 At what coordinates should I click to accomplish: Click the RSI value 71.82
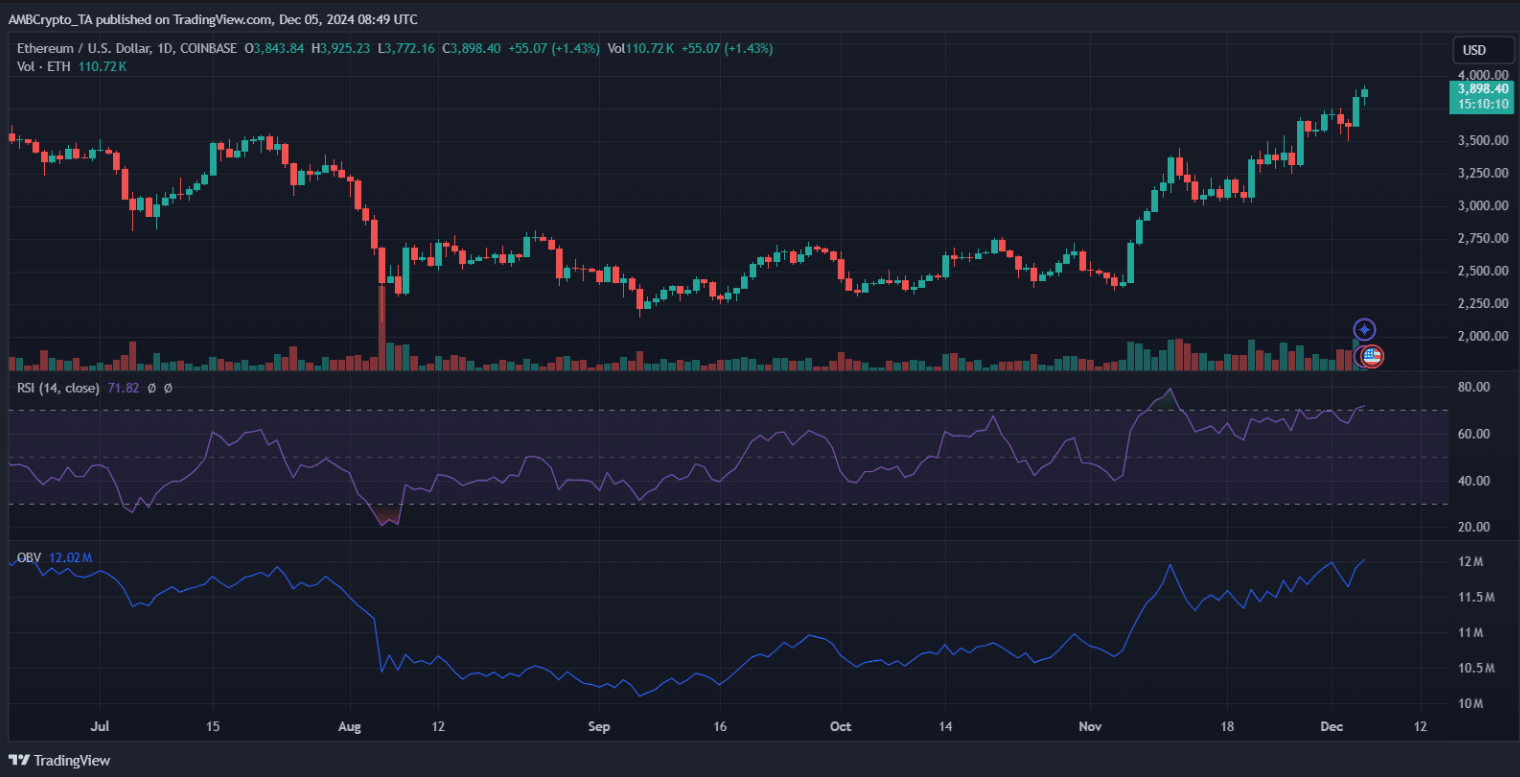[x=121, y=388]
